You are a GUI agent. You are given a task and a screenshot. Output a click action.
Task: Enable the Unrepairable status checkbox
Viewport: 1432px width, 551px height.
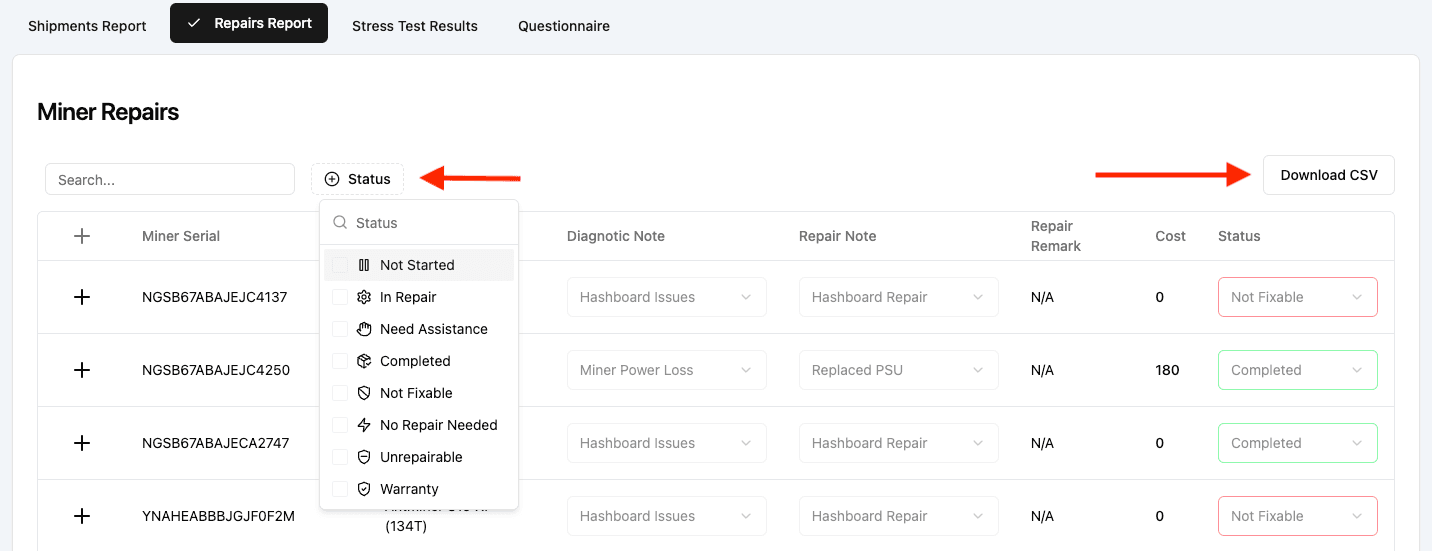coord(340,457)
